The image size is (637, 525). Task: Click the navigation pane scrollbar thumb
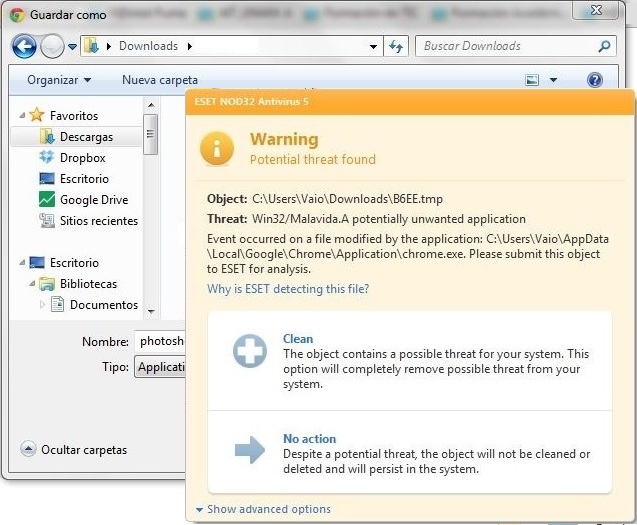pyautogui.click(x=151, y=134)
